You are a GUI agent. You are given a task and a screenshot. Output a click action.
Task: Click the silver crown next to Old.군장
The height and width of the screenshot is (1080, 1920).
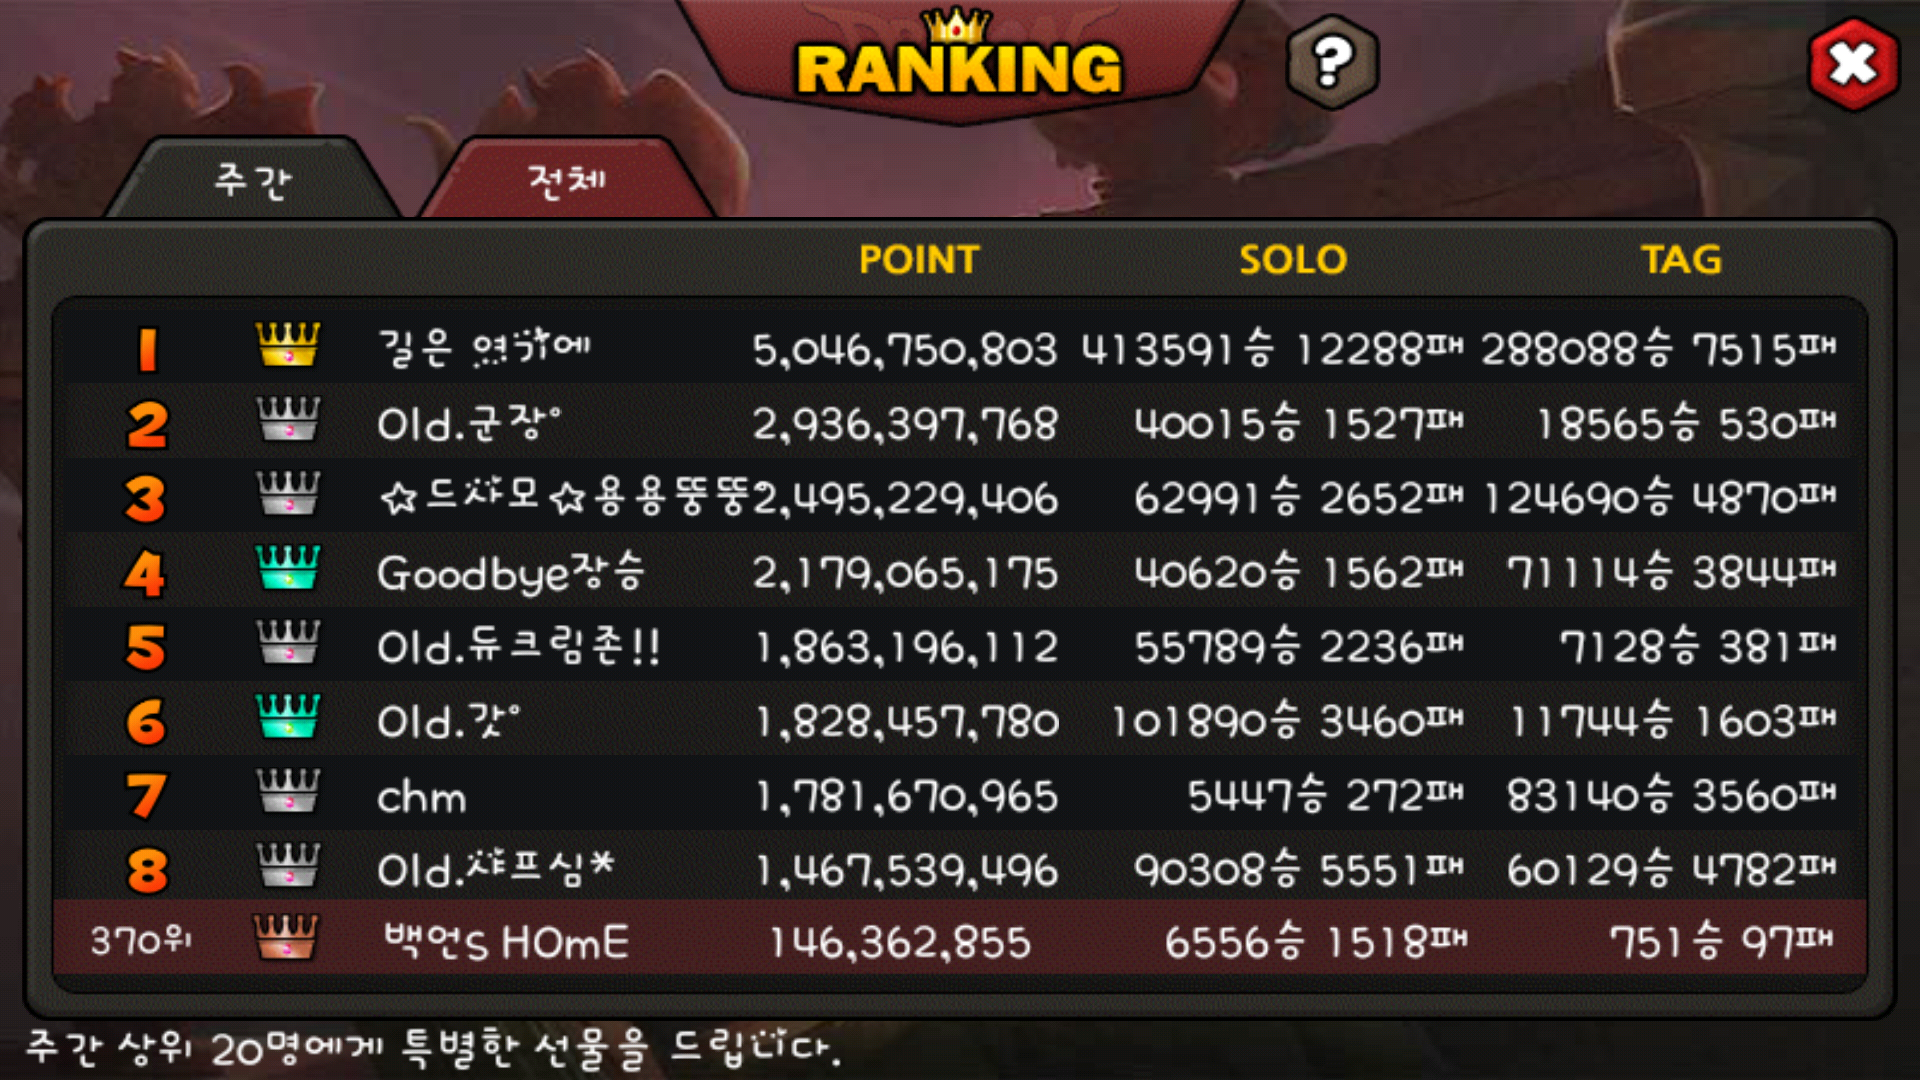[288, 419]
